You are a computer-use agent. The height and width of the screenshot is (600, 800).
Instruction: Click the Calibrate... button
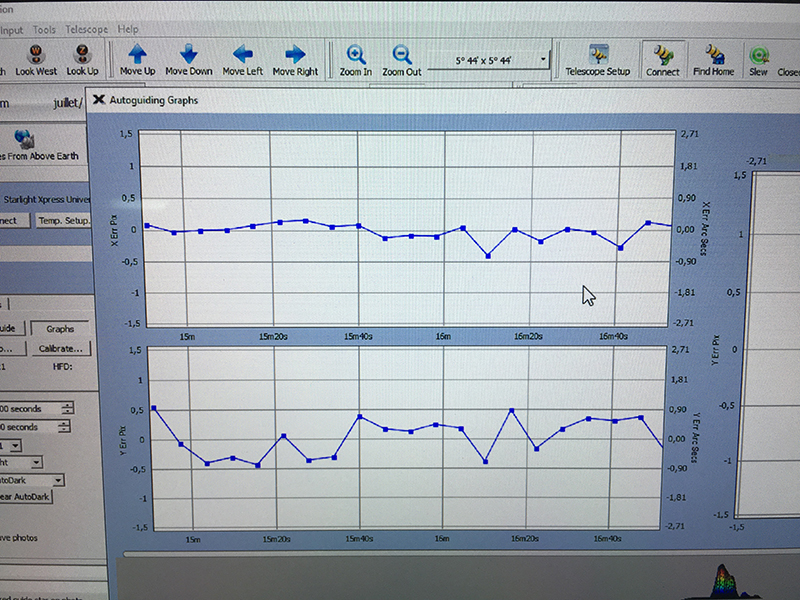click(x=60, y=349)
